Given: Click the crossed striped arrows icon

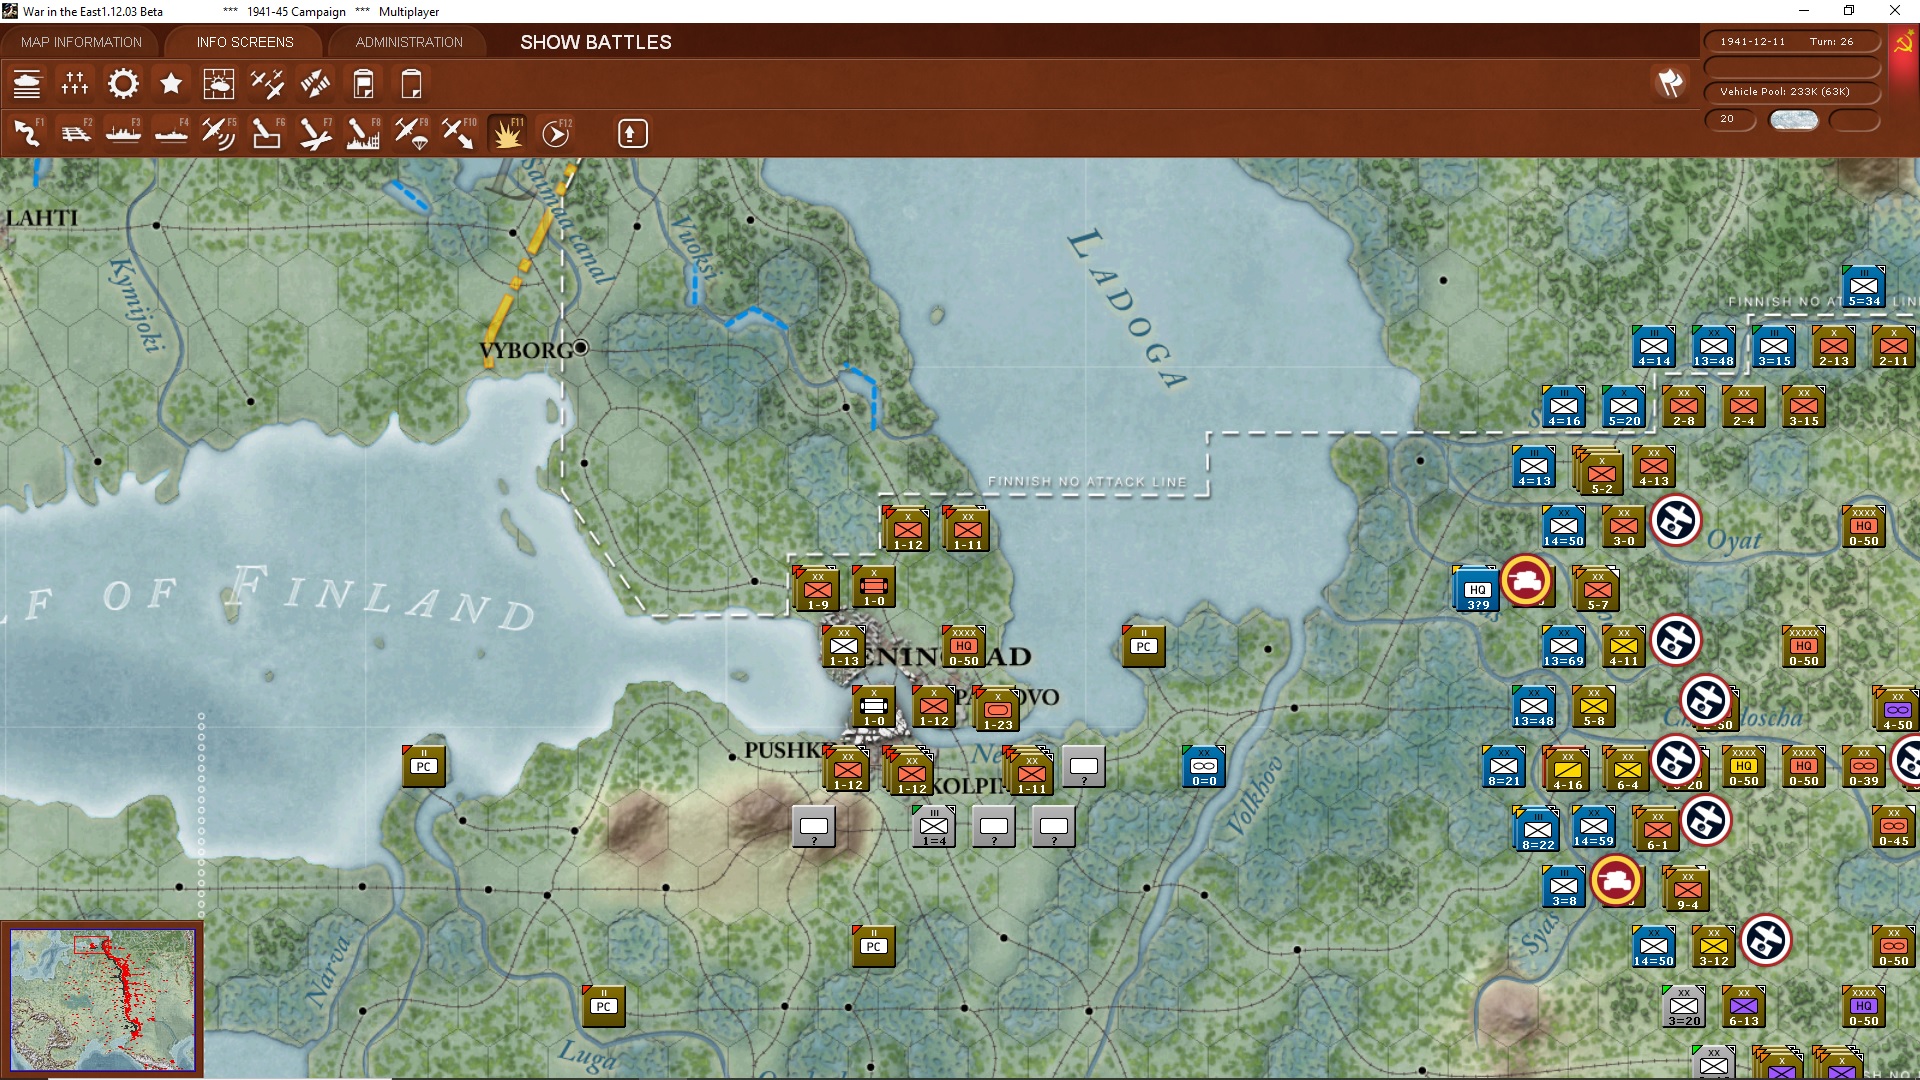Looking at the screenshot, I should click(315, 84).
